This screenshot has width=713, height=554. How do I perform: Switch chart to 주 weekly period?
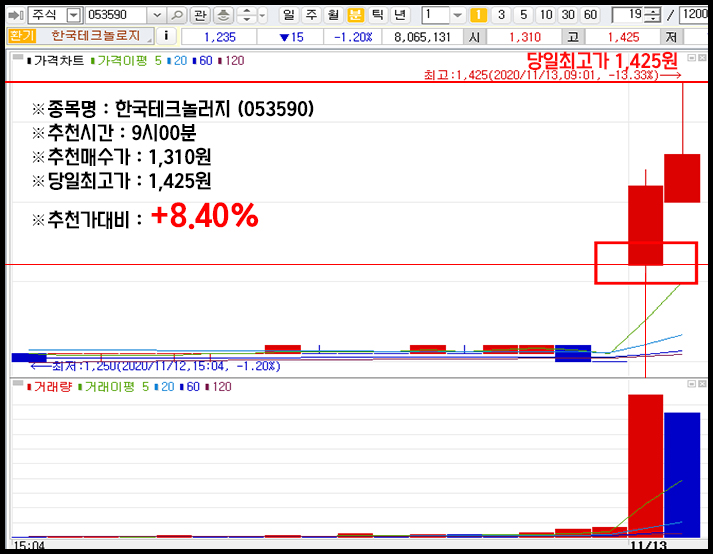(311, 15)
